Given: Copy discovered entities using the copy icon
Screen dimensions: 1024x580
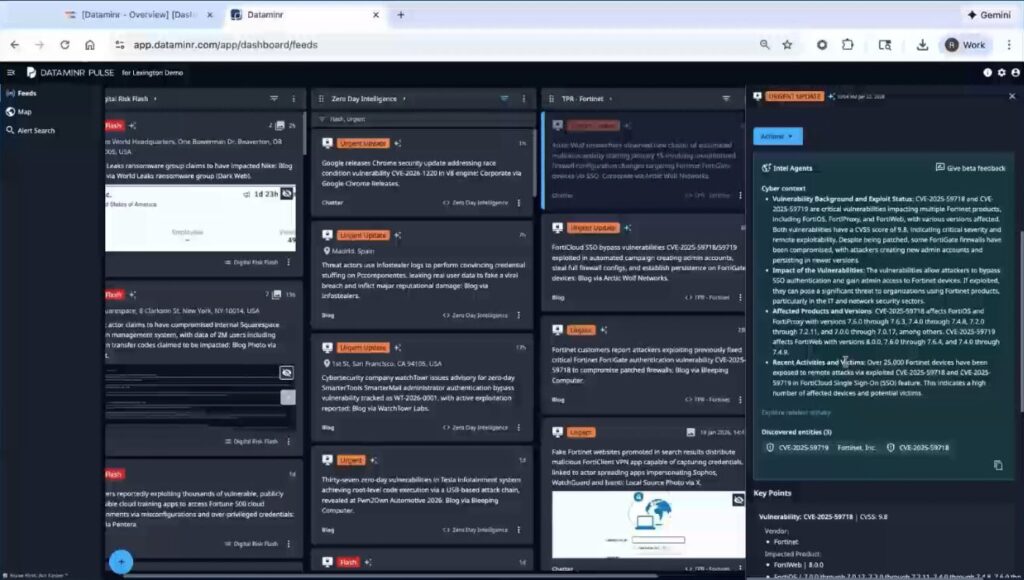Looking at the screenshot, I should pos(997,464).
